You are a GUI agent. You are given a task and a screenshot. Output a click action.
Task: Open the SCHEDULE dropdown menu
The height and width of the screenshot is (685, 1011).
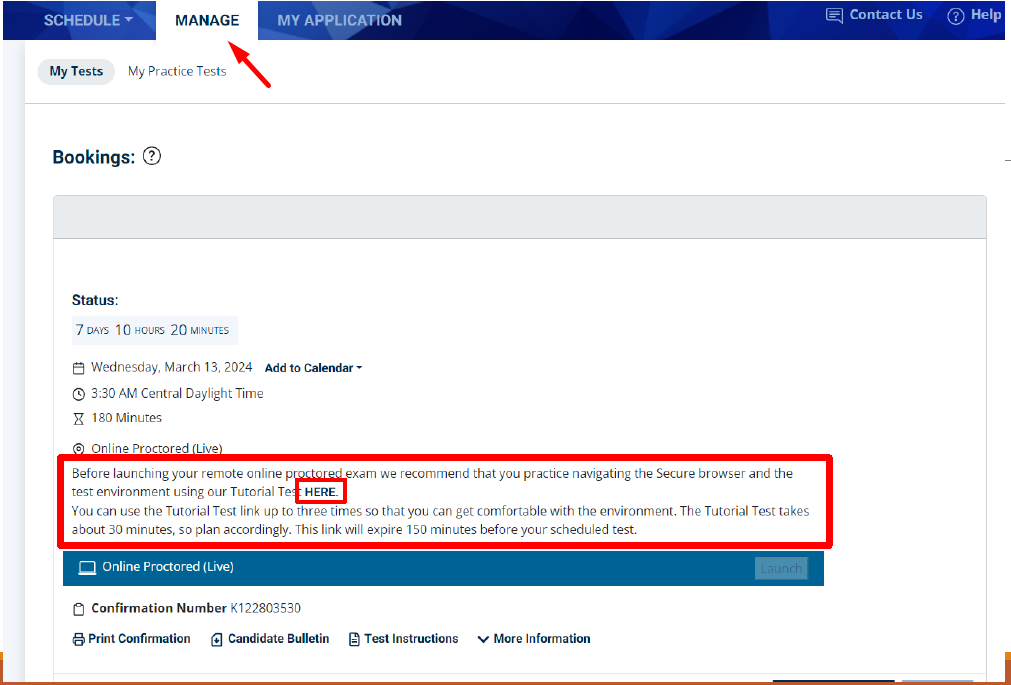pos(88,20)
